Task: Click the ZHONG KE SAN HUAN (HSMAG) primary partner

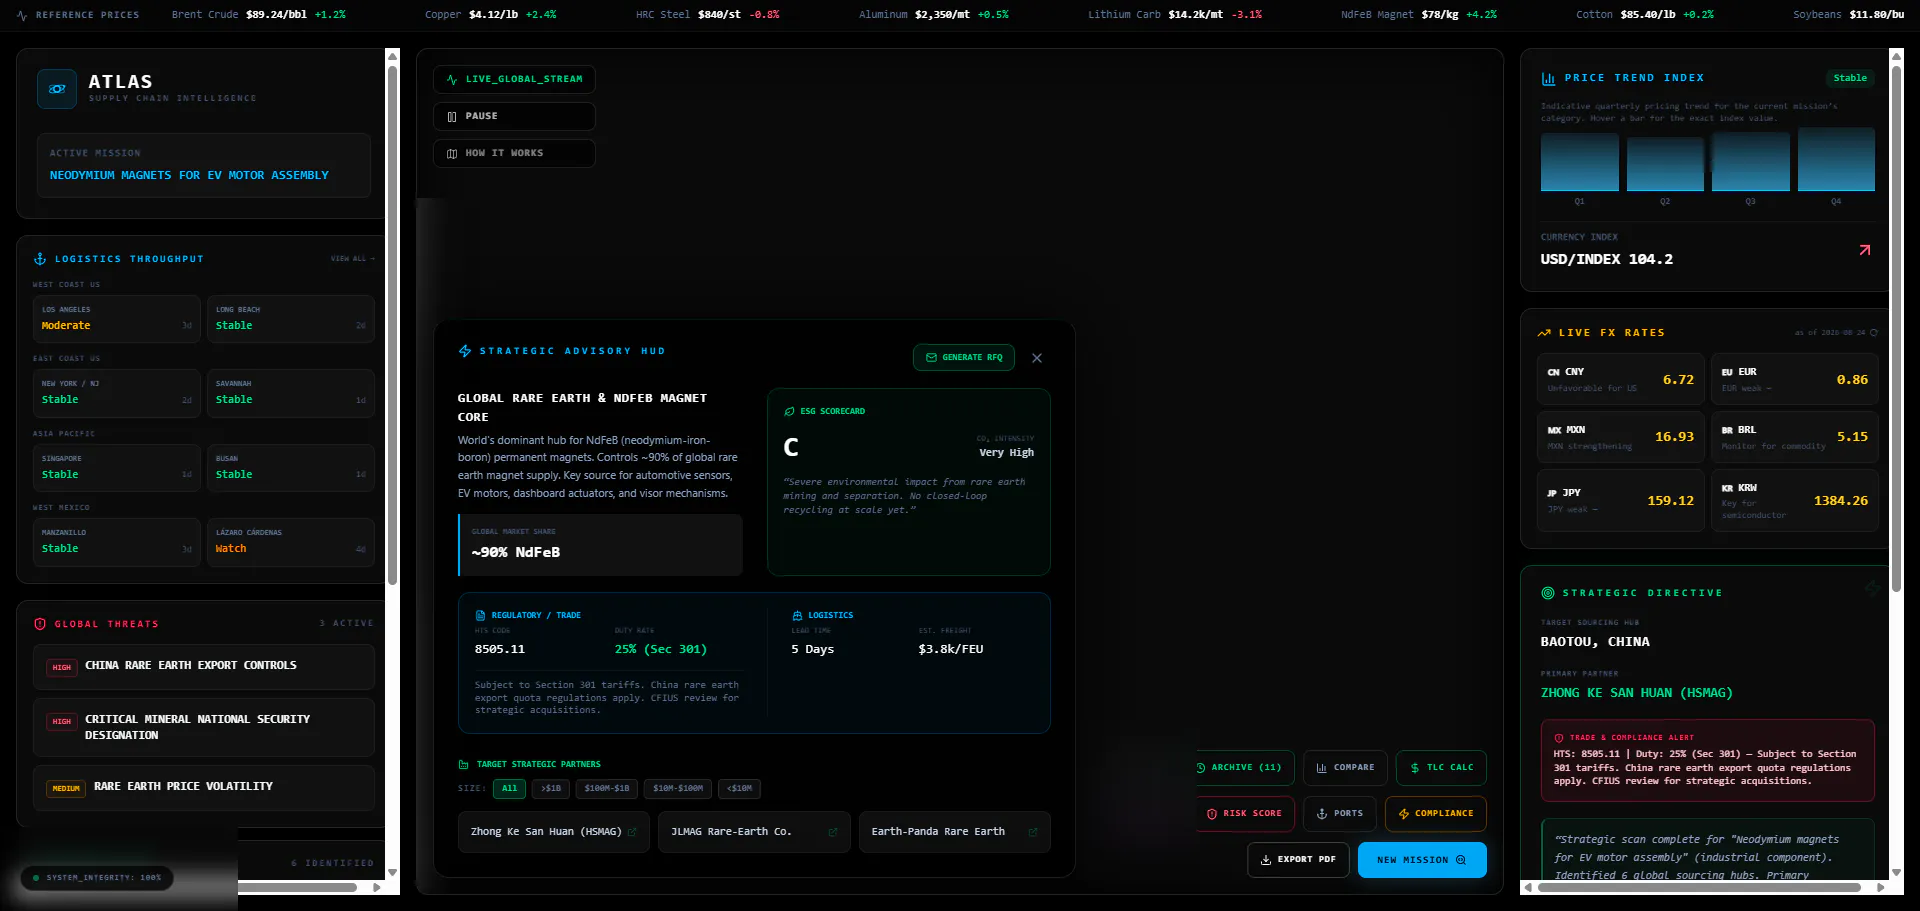Action: 1636,693
